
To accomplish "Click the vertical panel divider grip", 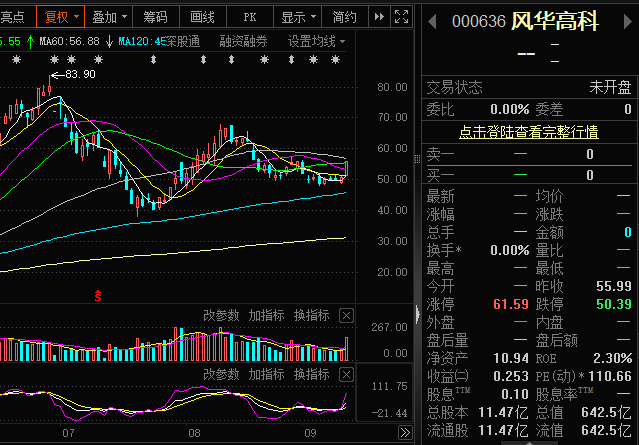I will tap(417, 159).
